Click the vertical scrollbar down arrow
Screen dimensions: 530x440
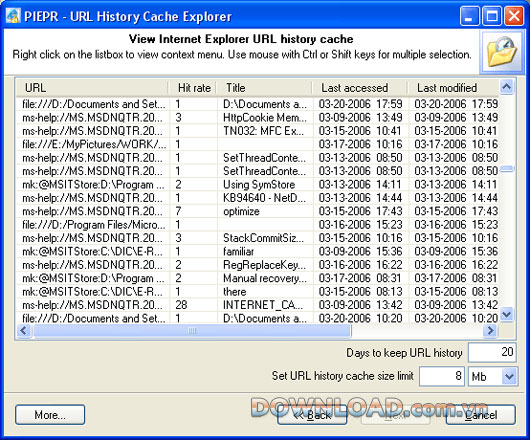click(x=506, y=314)
